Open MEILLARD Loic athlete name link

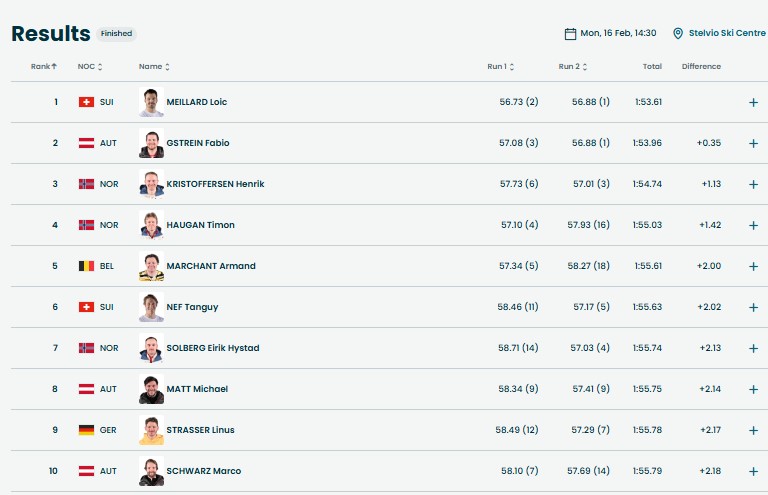click(196, 102)
